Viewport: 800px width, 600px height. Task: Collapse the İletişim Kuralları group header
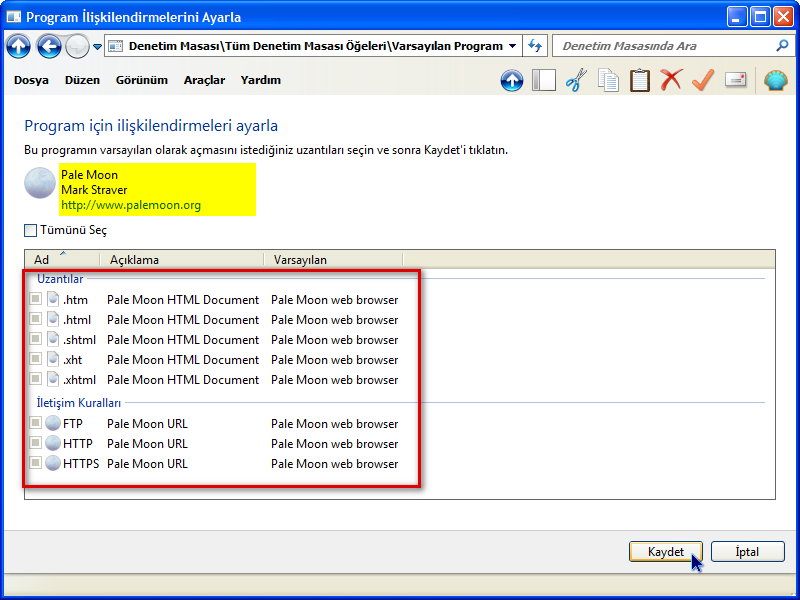coord(79,403)
